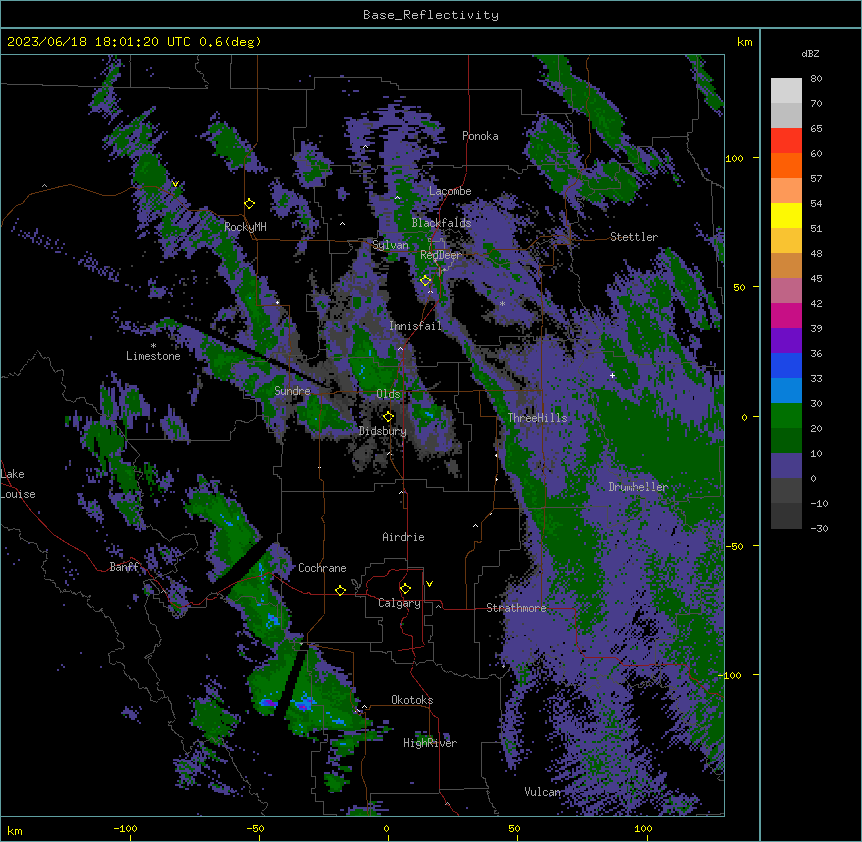The width and height of the screenshot is (862, 842).
Task: Click the km unit label at top right
Action: 744,42
